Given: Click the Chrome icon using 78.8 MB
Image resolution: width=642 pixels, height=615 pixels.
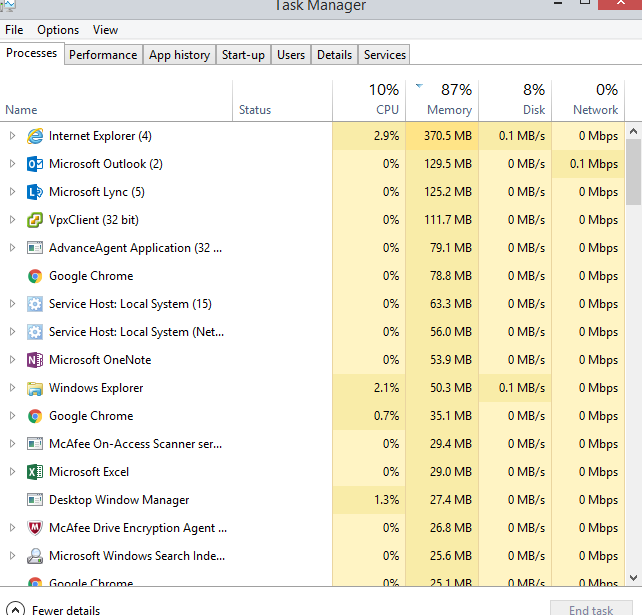Looking at the screenshot, I should coord(35,276).
